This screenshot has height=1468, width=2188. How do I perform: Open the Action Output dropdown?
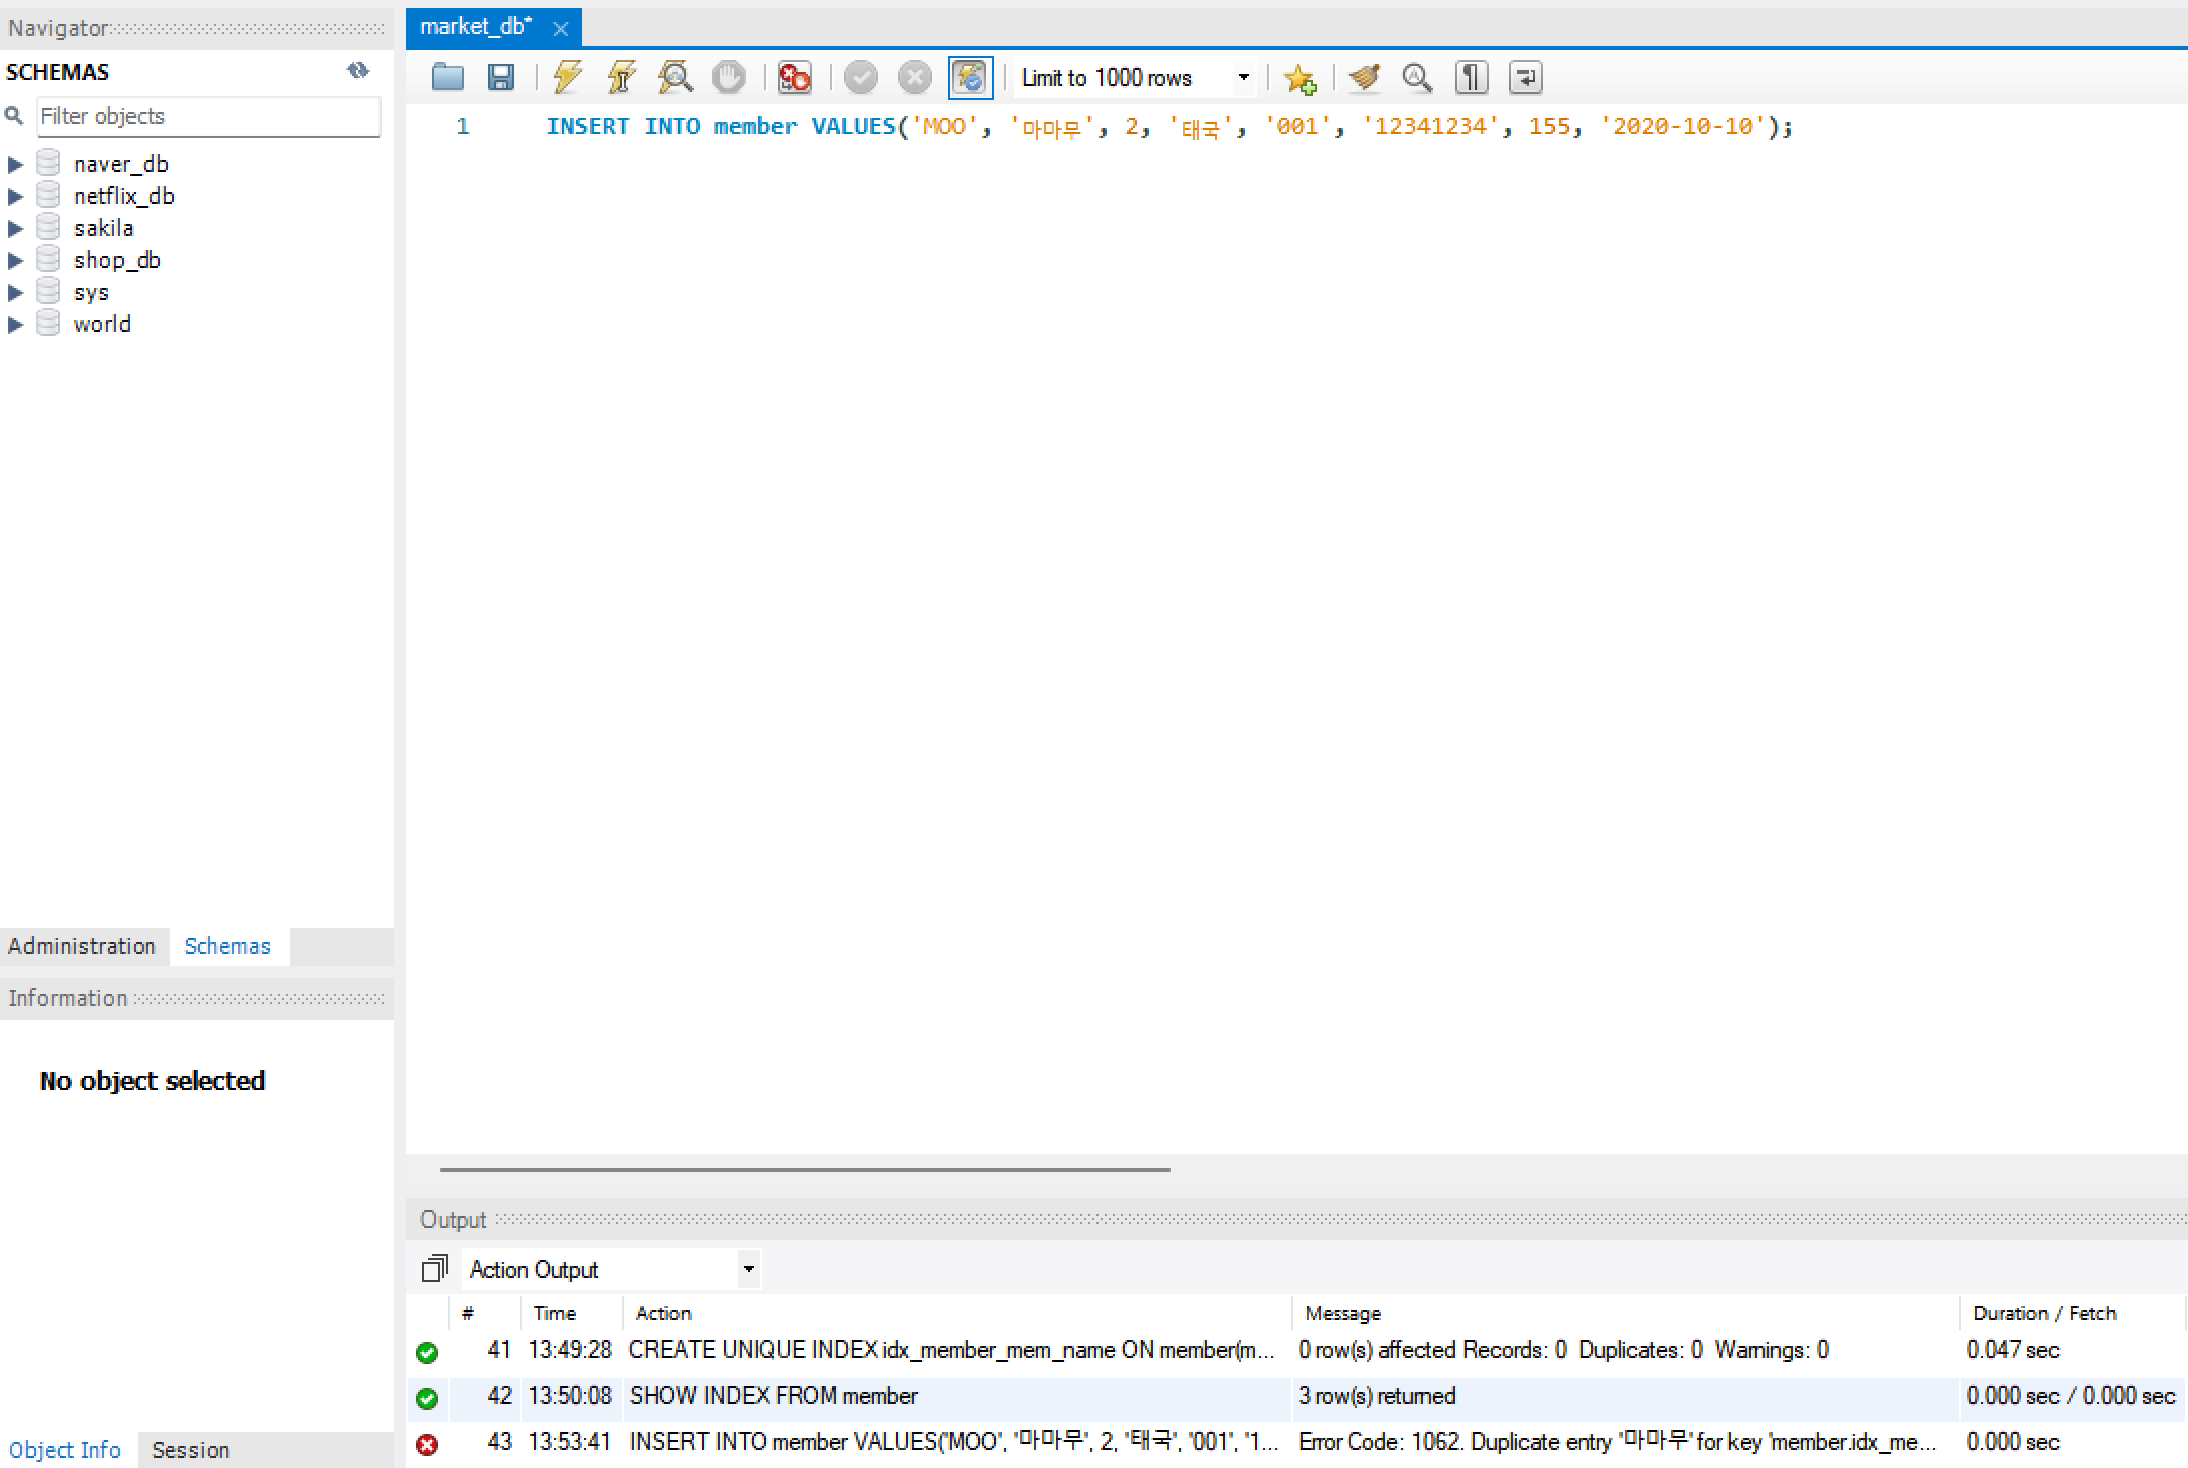coord(748,1269)
